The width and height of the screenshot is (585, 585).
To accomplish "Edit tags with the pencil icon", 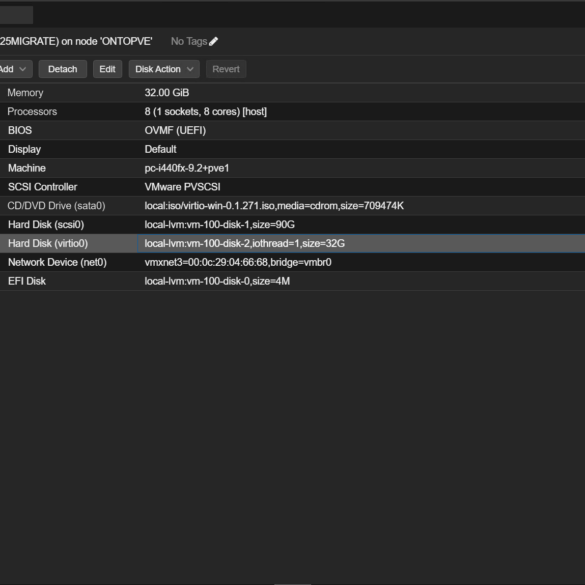I will pos(213,41).
